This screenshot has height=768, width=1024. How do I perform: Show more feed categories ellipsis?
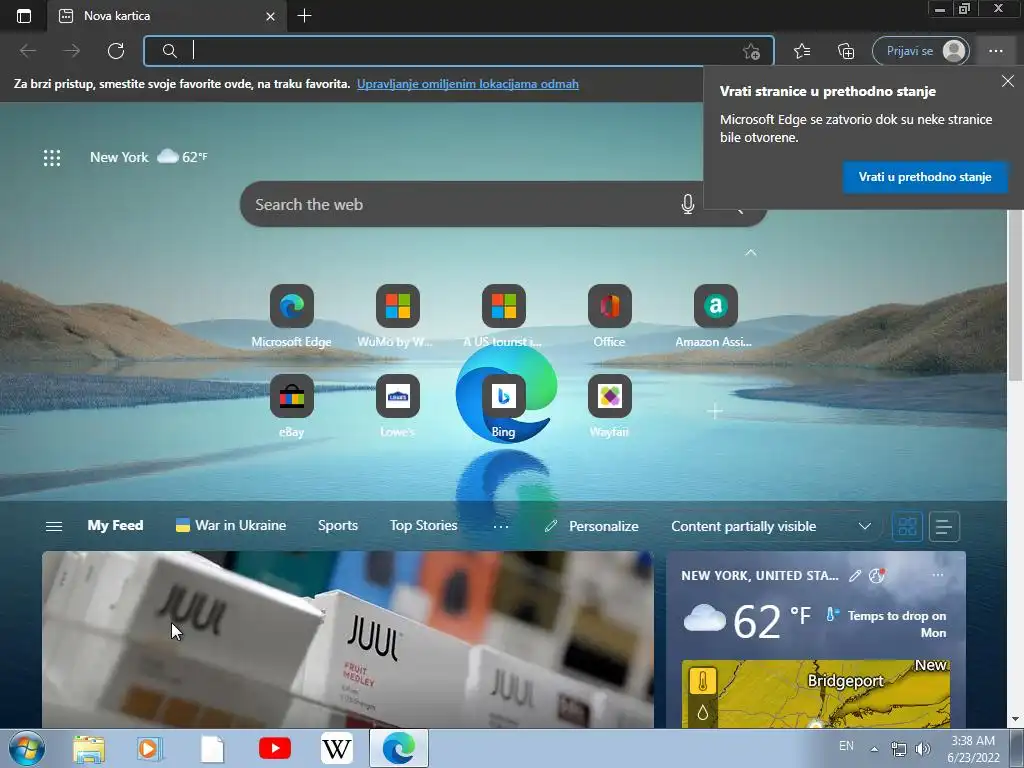click(x=501, y=526)
